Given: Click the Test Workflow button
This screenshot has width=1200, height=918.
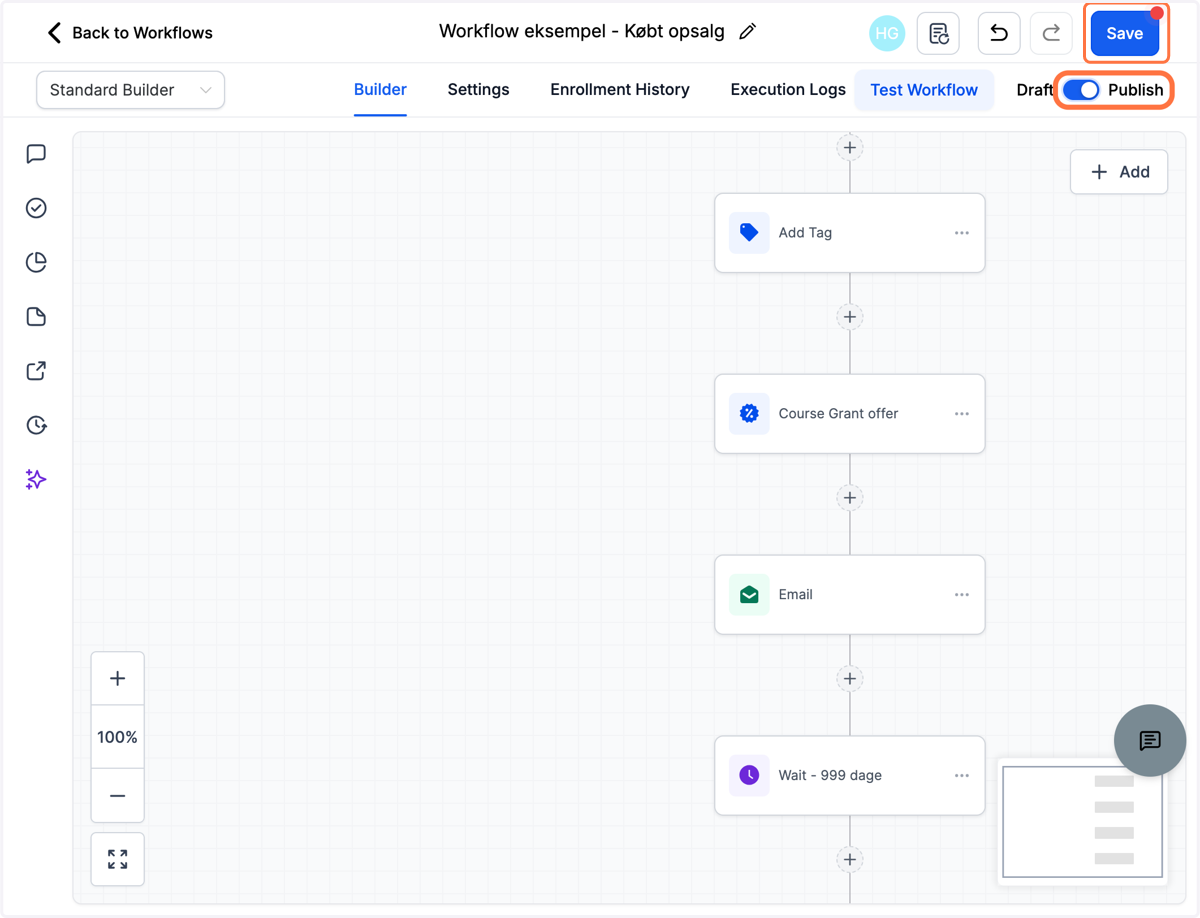Looking at the screenshot, I should coord(924,90).
